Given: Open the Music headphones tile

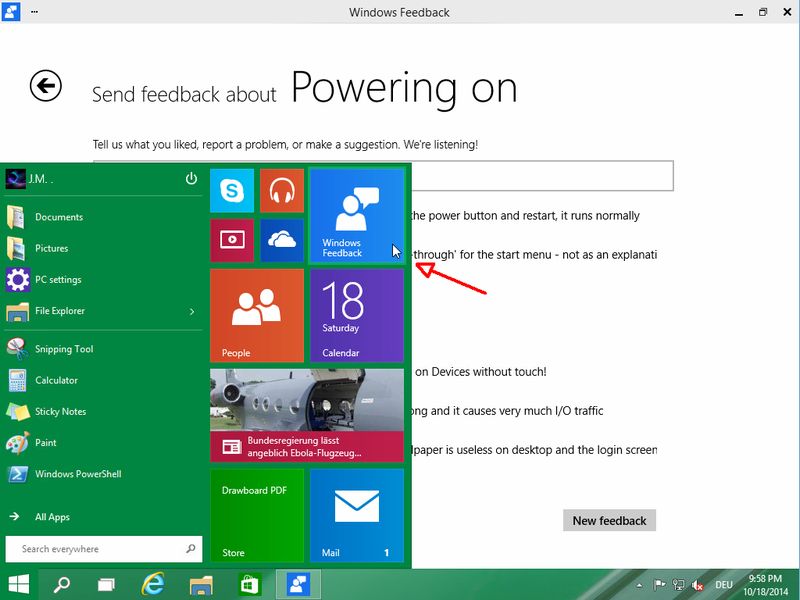Looking at the screenshot, I should click(x=282, y=191).
